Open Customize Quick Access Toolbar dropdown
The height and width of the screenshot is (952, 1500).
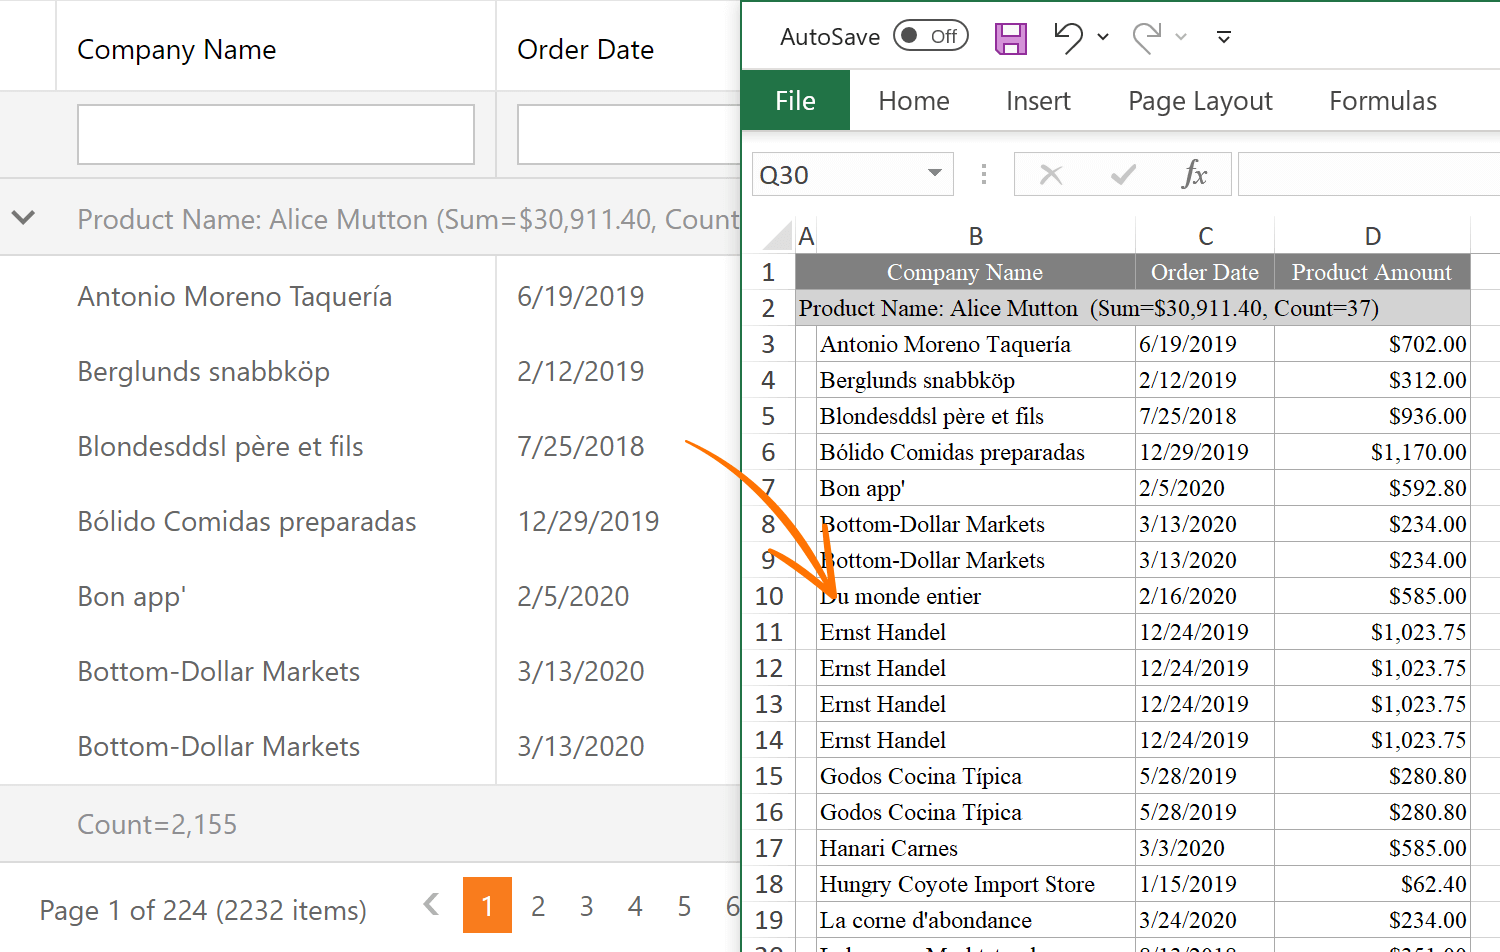pos(1223,37)
